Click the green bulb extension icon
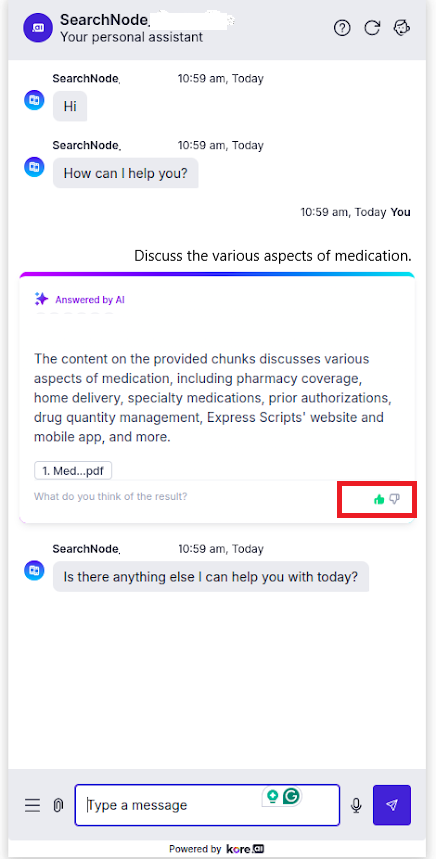The height and width of the screenshot is (859, 436). (x=272, y=796)
